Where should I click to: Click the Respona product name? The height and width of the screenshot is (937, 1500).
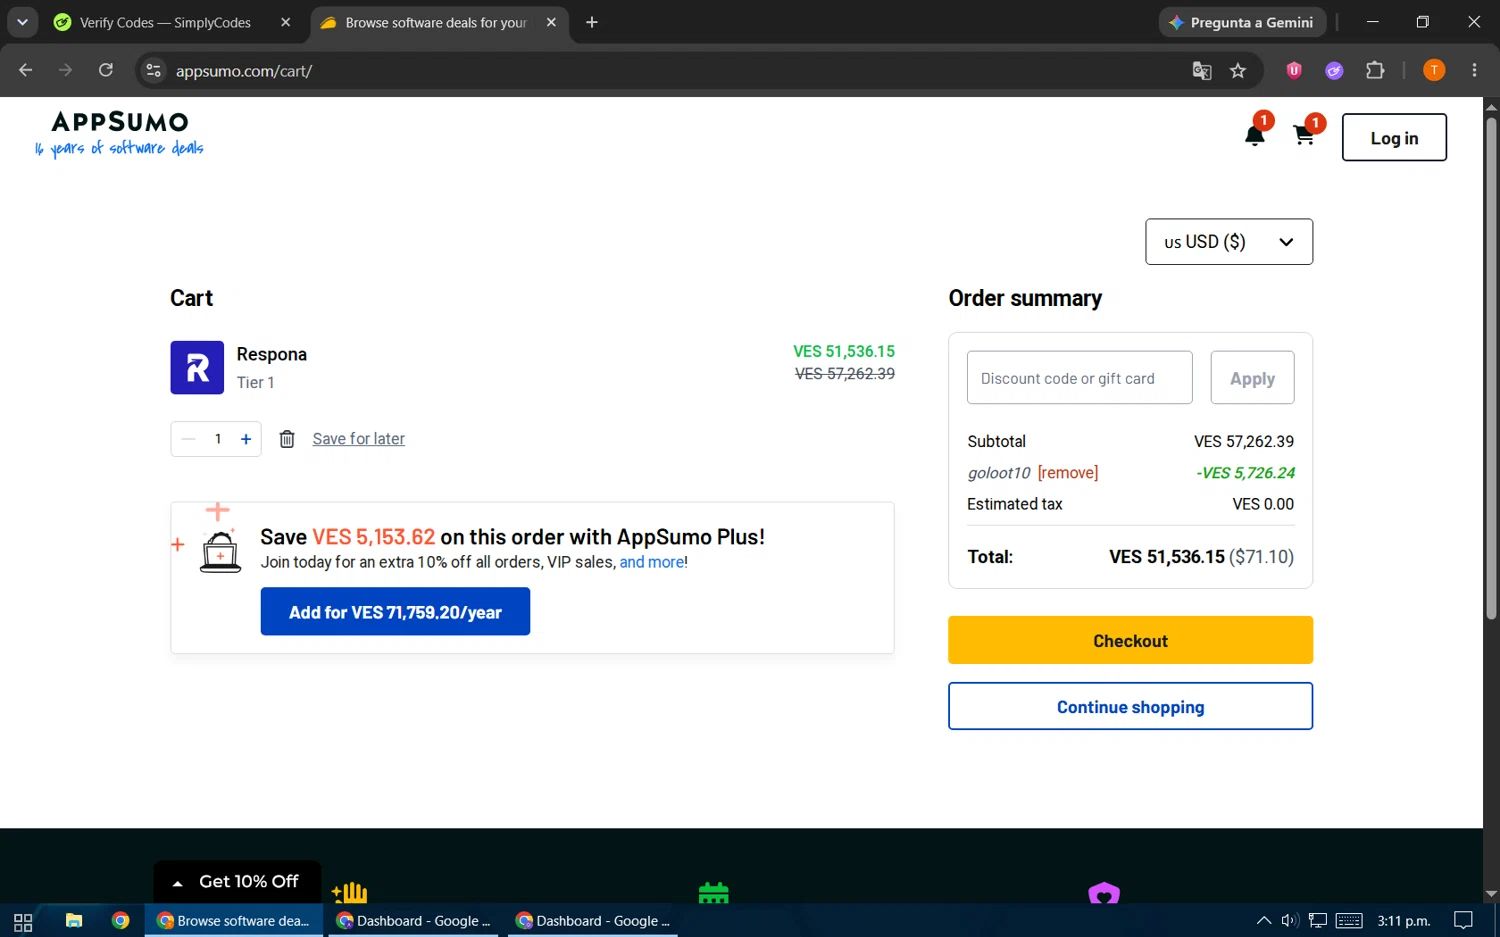pos(271,354)
